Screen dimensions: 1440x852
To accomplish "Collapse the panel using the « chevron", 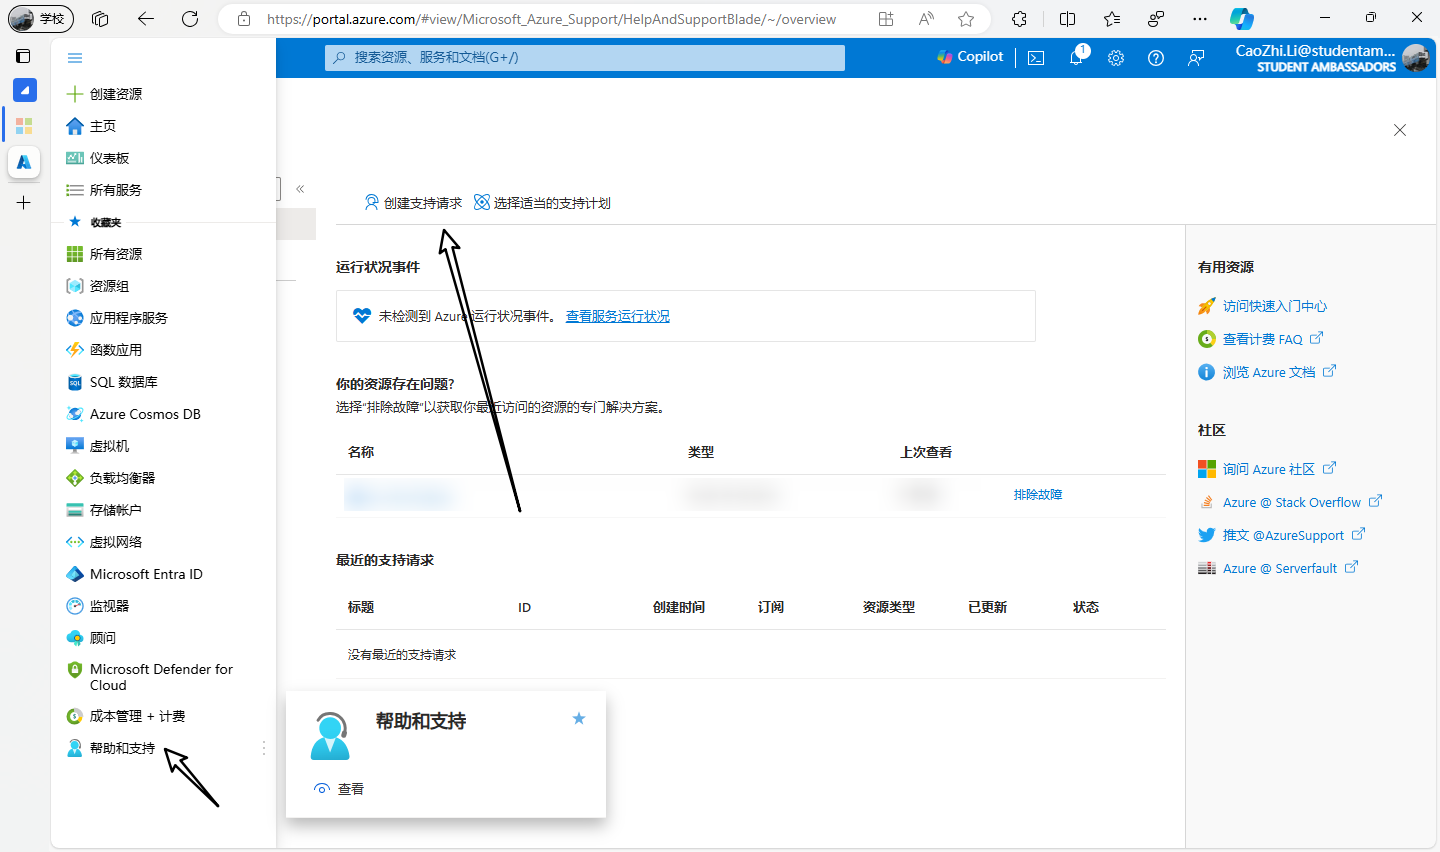I will click(x=300, y=188).
